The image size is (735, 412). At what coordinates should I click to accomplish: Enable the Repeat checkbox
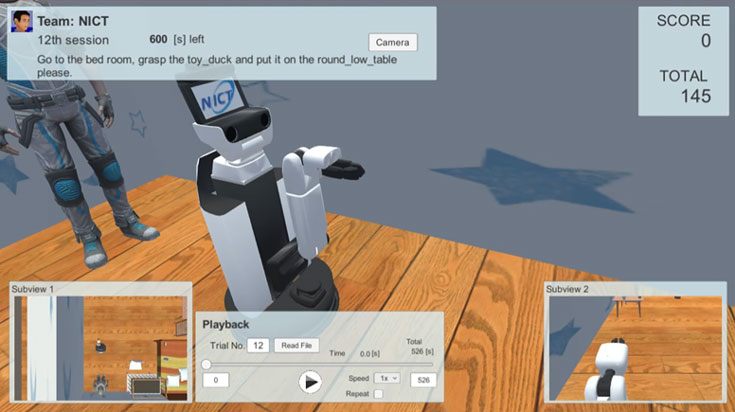pos(378,394)
